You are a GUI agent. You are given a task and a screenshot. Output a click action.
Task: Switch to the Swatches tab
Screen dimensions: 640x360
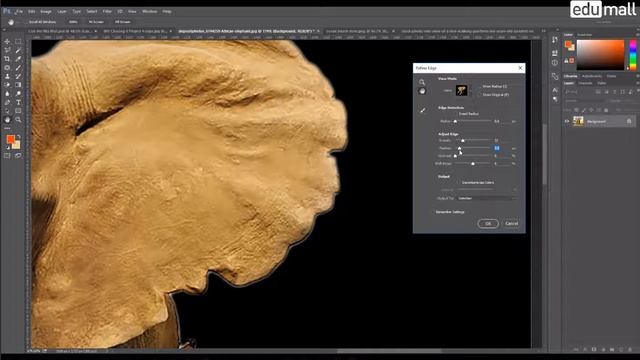point(584,35)
